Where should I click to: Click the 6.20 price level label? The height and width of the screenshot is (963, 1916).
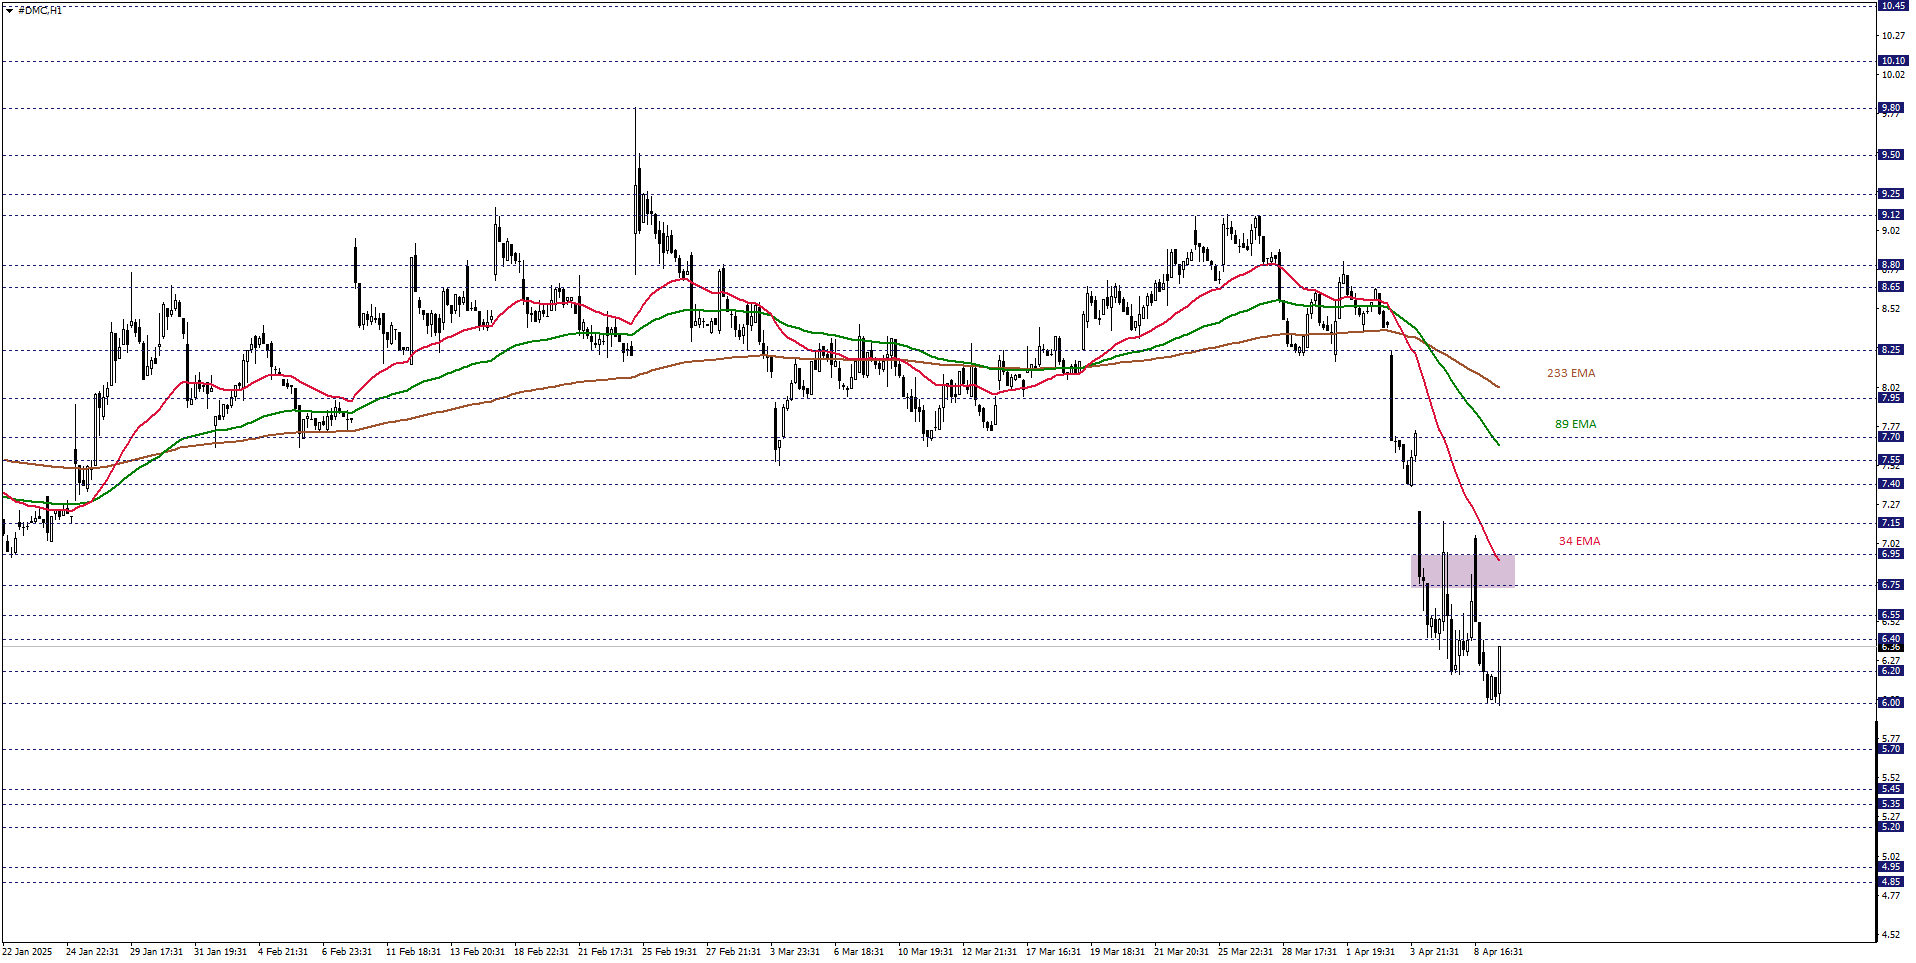coord(1890,671)
